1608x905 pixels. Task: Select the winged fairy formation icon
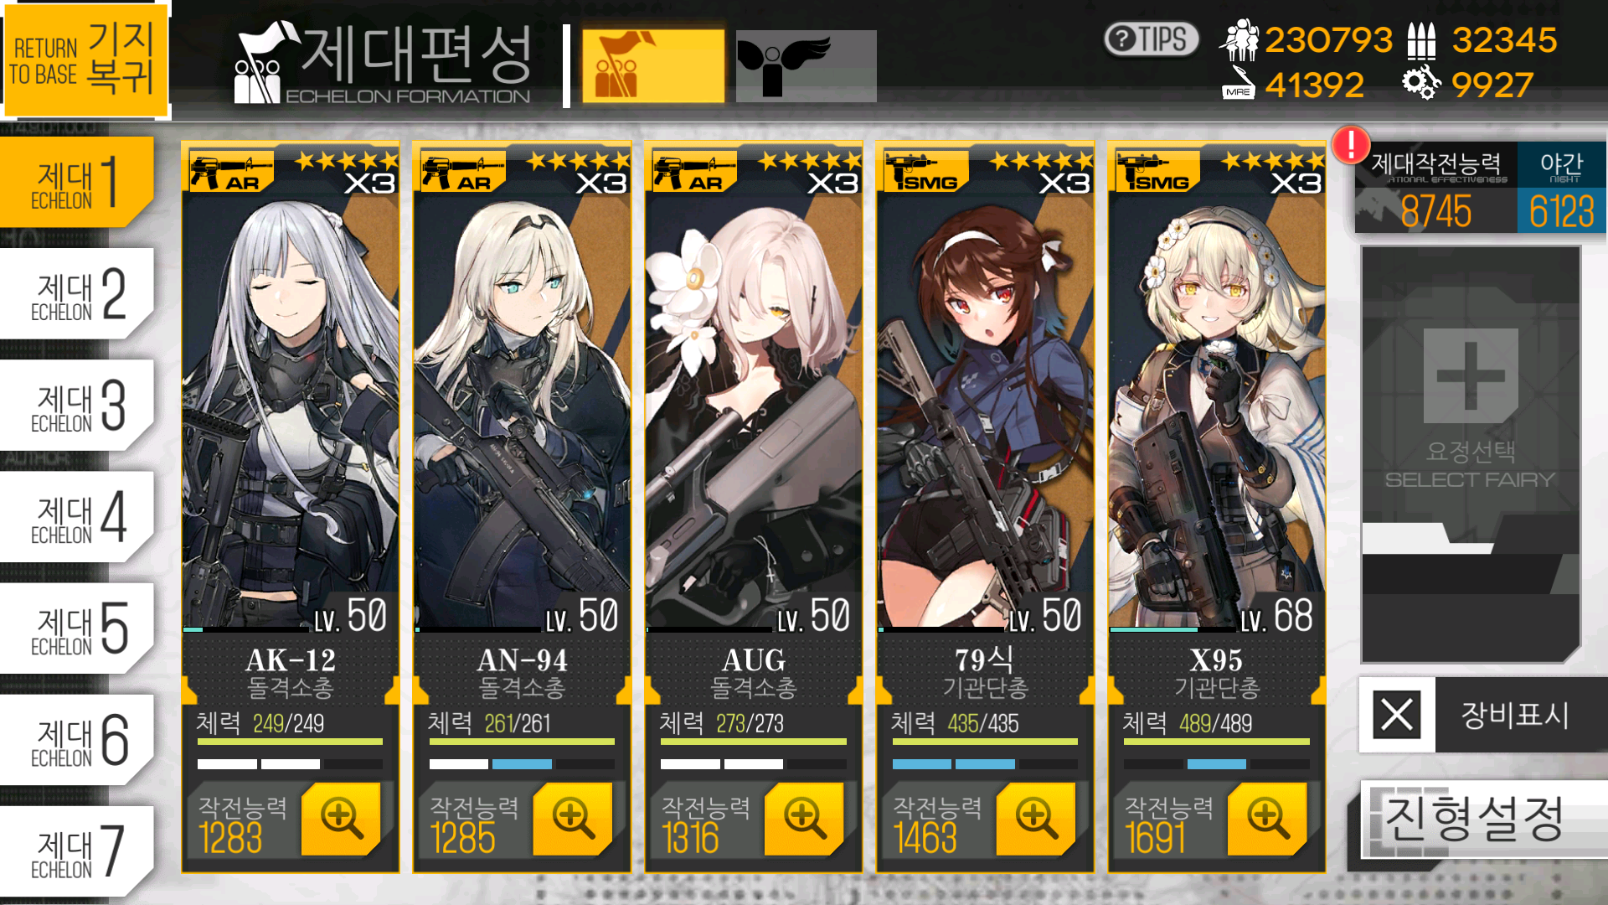point(806,66)
